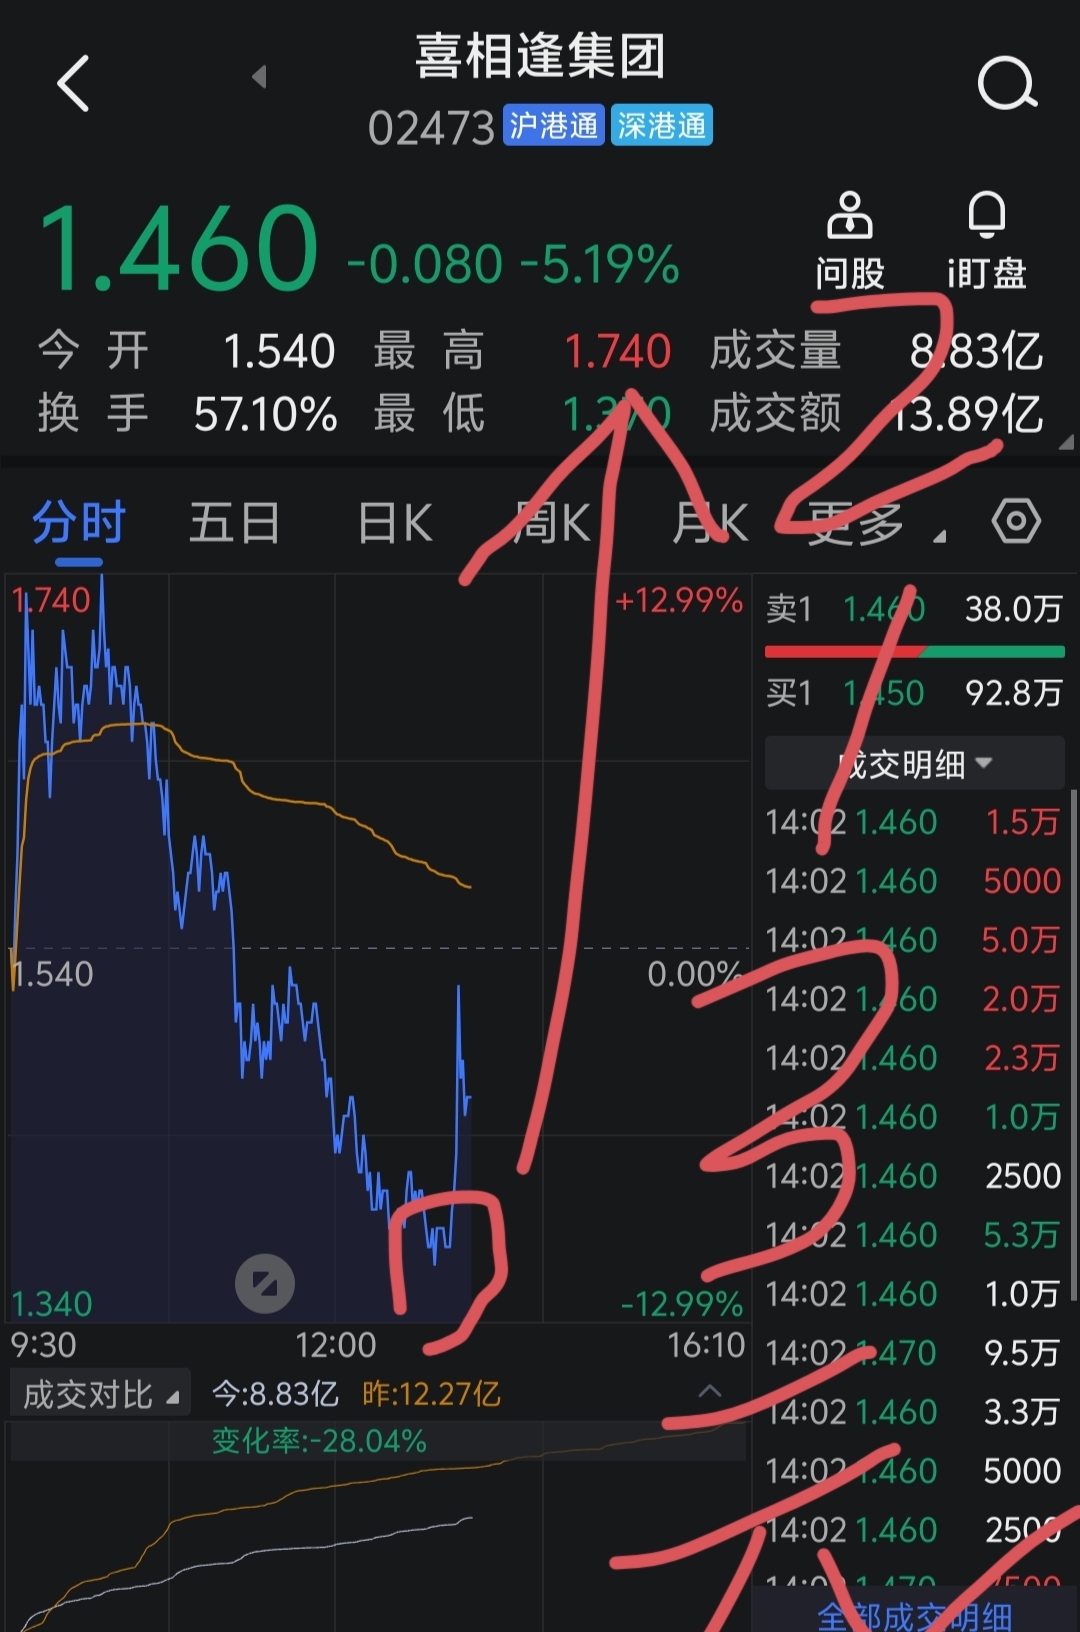Screen dimensions: 1080x1632
Task: Tap the intraday price chart area
Action: pyautogui.click(x=378, y=948)
